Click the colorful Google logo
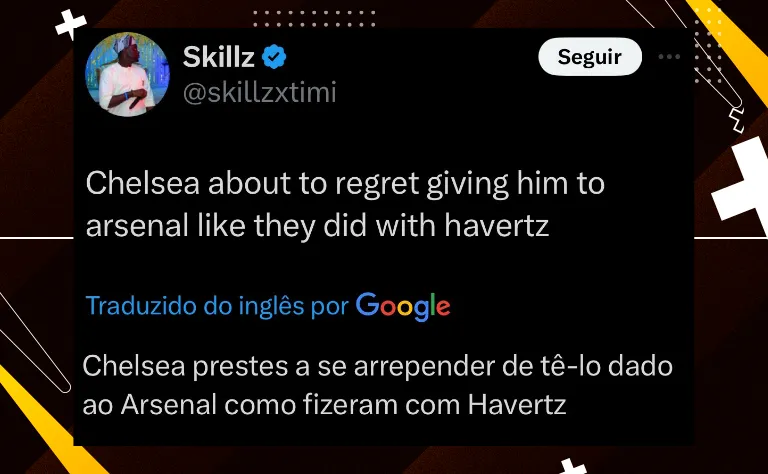Image resolution: width=768 pixels, height=474 pixels. point(403,306)
